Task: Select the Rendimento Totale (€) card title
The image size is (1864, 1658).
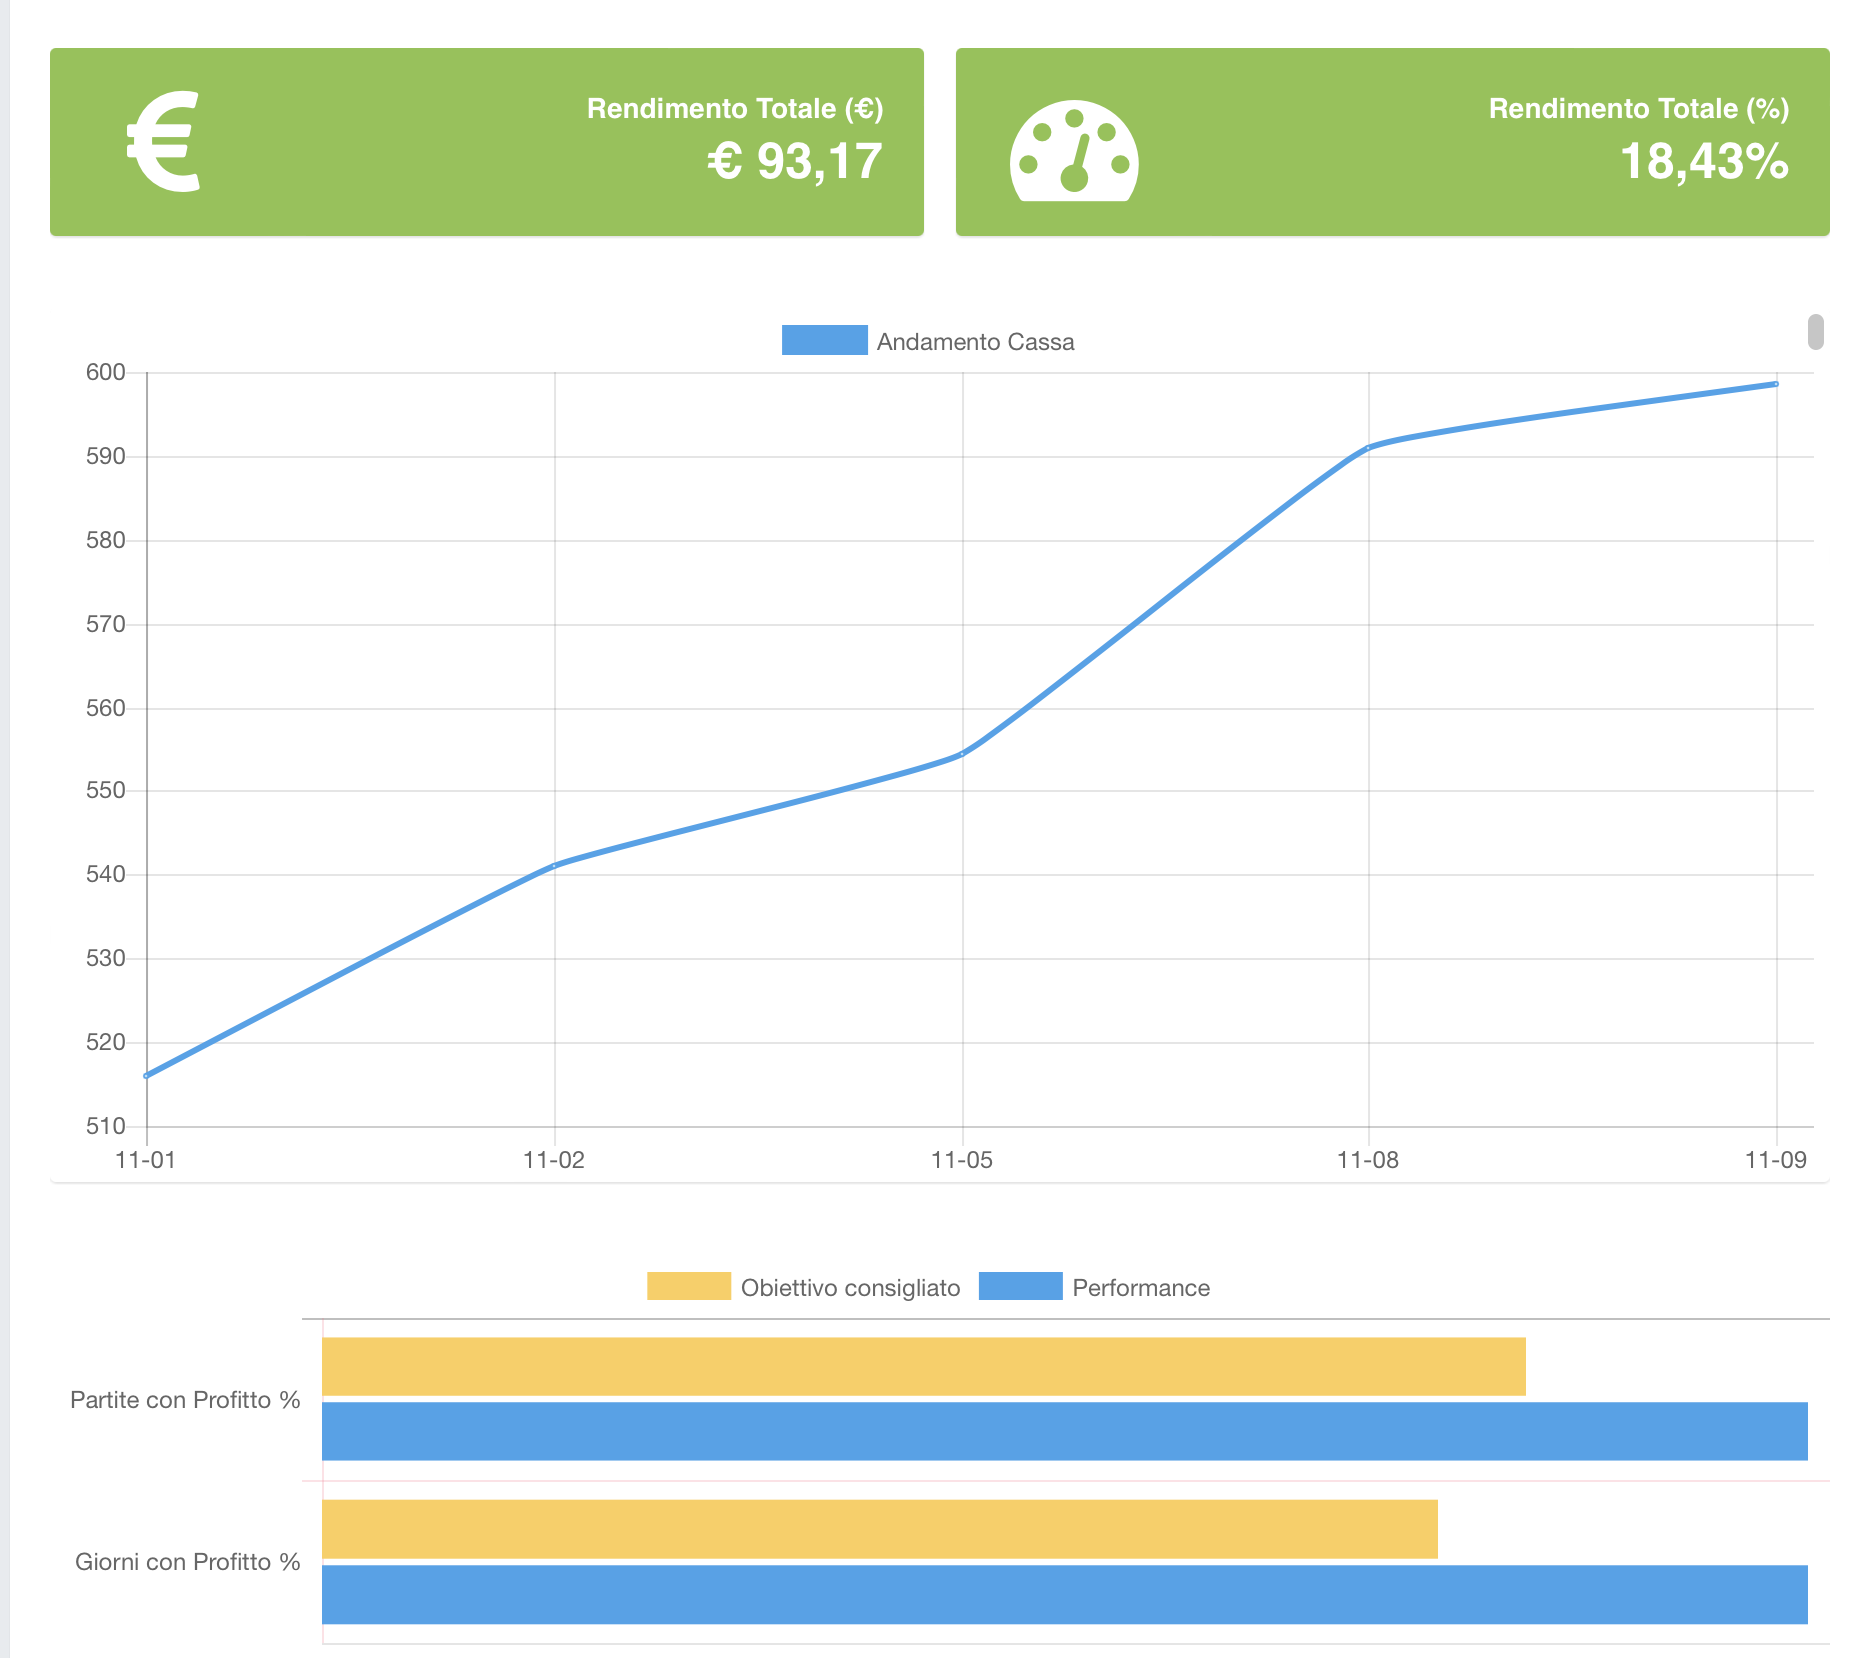Action: [x=734, y=108]
